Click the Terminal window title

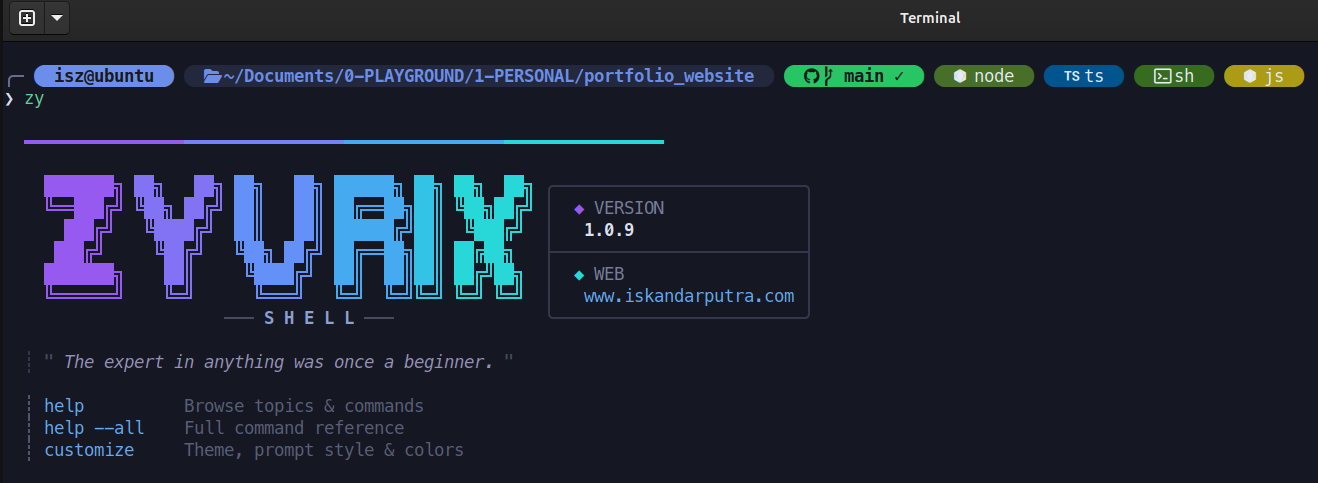(929, 18)
